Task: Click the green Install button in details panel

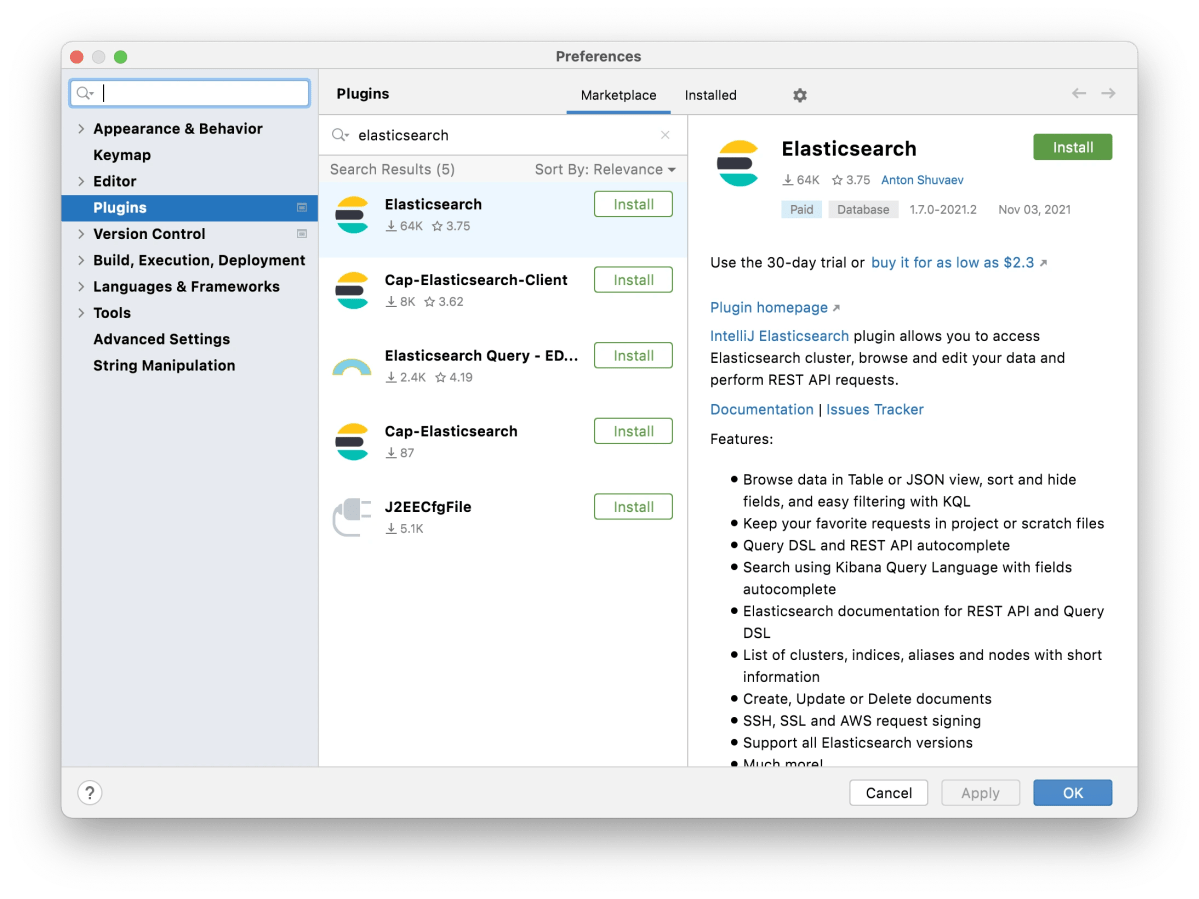Action: coord(1073,148)
